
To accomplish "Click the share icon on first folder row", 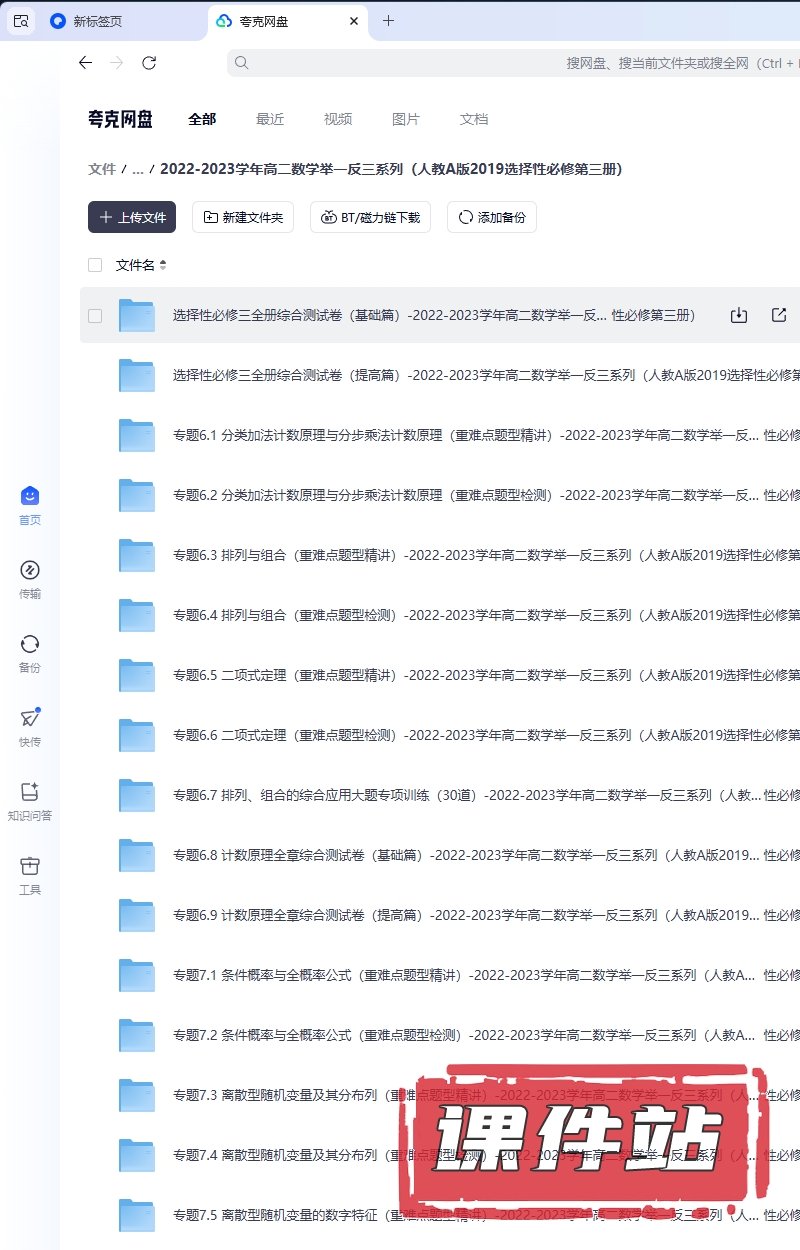I will coord(779,316).
